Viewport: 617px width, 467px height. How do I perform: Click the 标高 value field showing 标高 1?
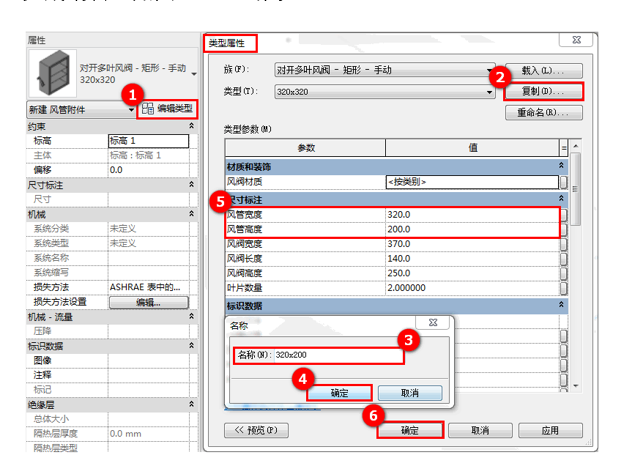click(148, 141)
